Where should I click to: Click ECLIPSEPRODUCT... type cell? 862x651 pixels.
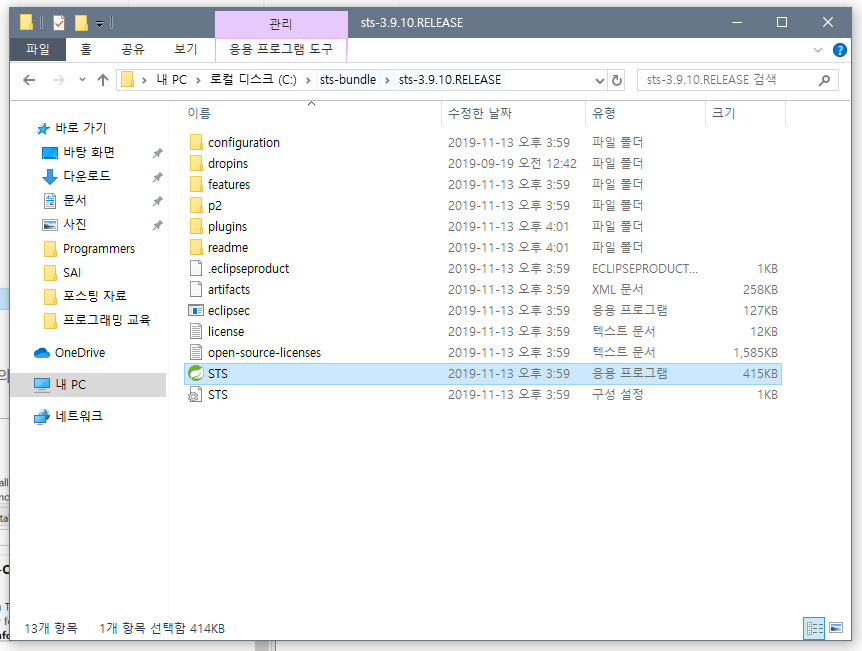point(644,268)
